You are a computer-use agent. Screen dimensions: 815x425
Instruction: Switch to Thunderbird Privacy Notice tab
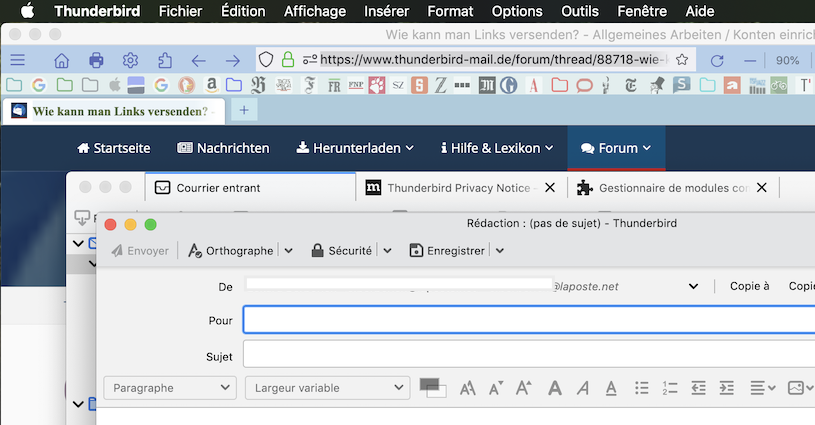coord(462,187)
